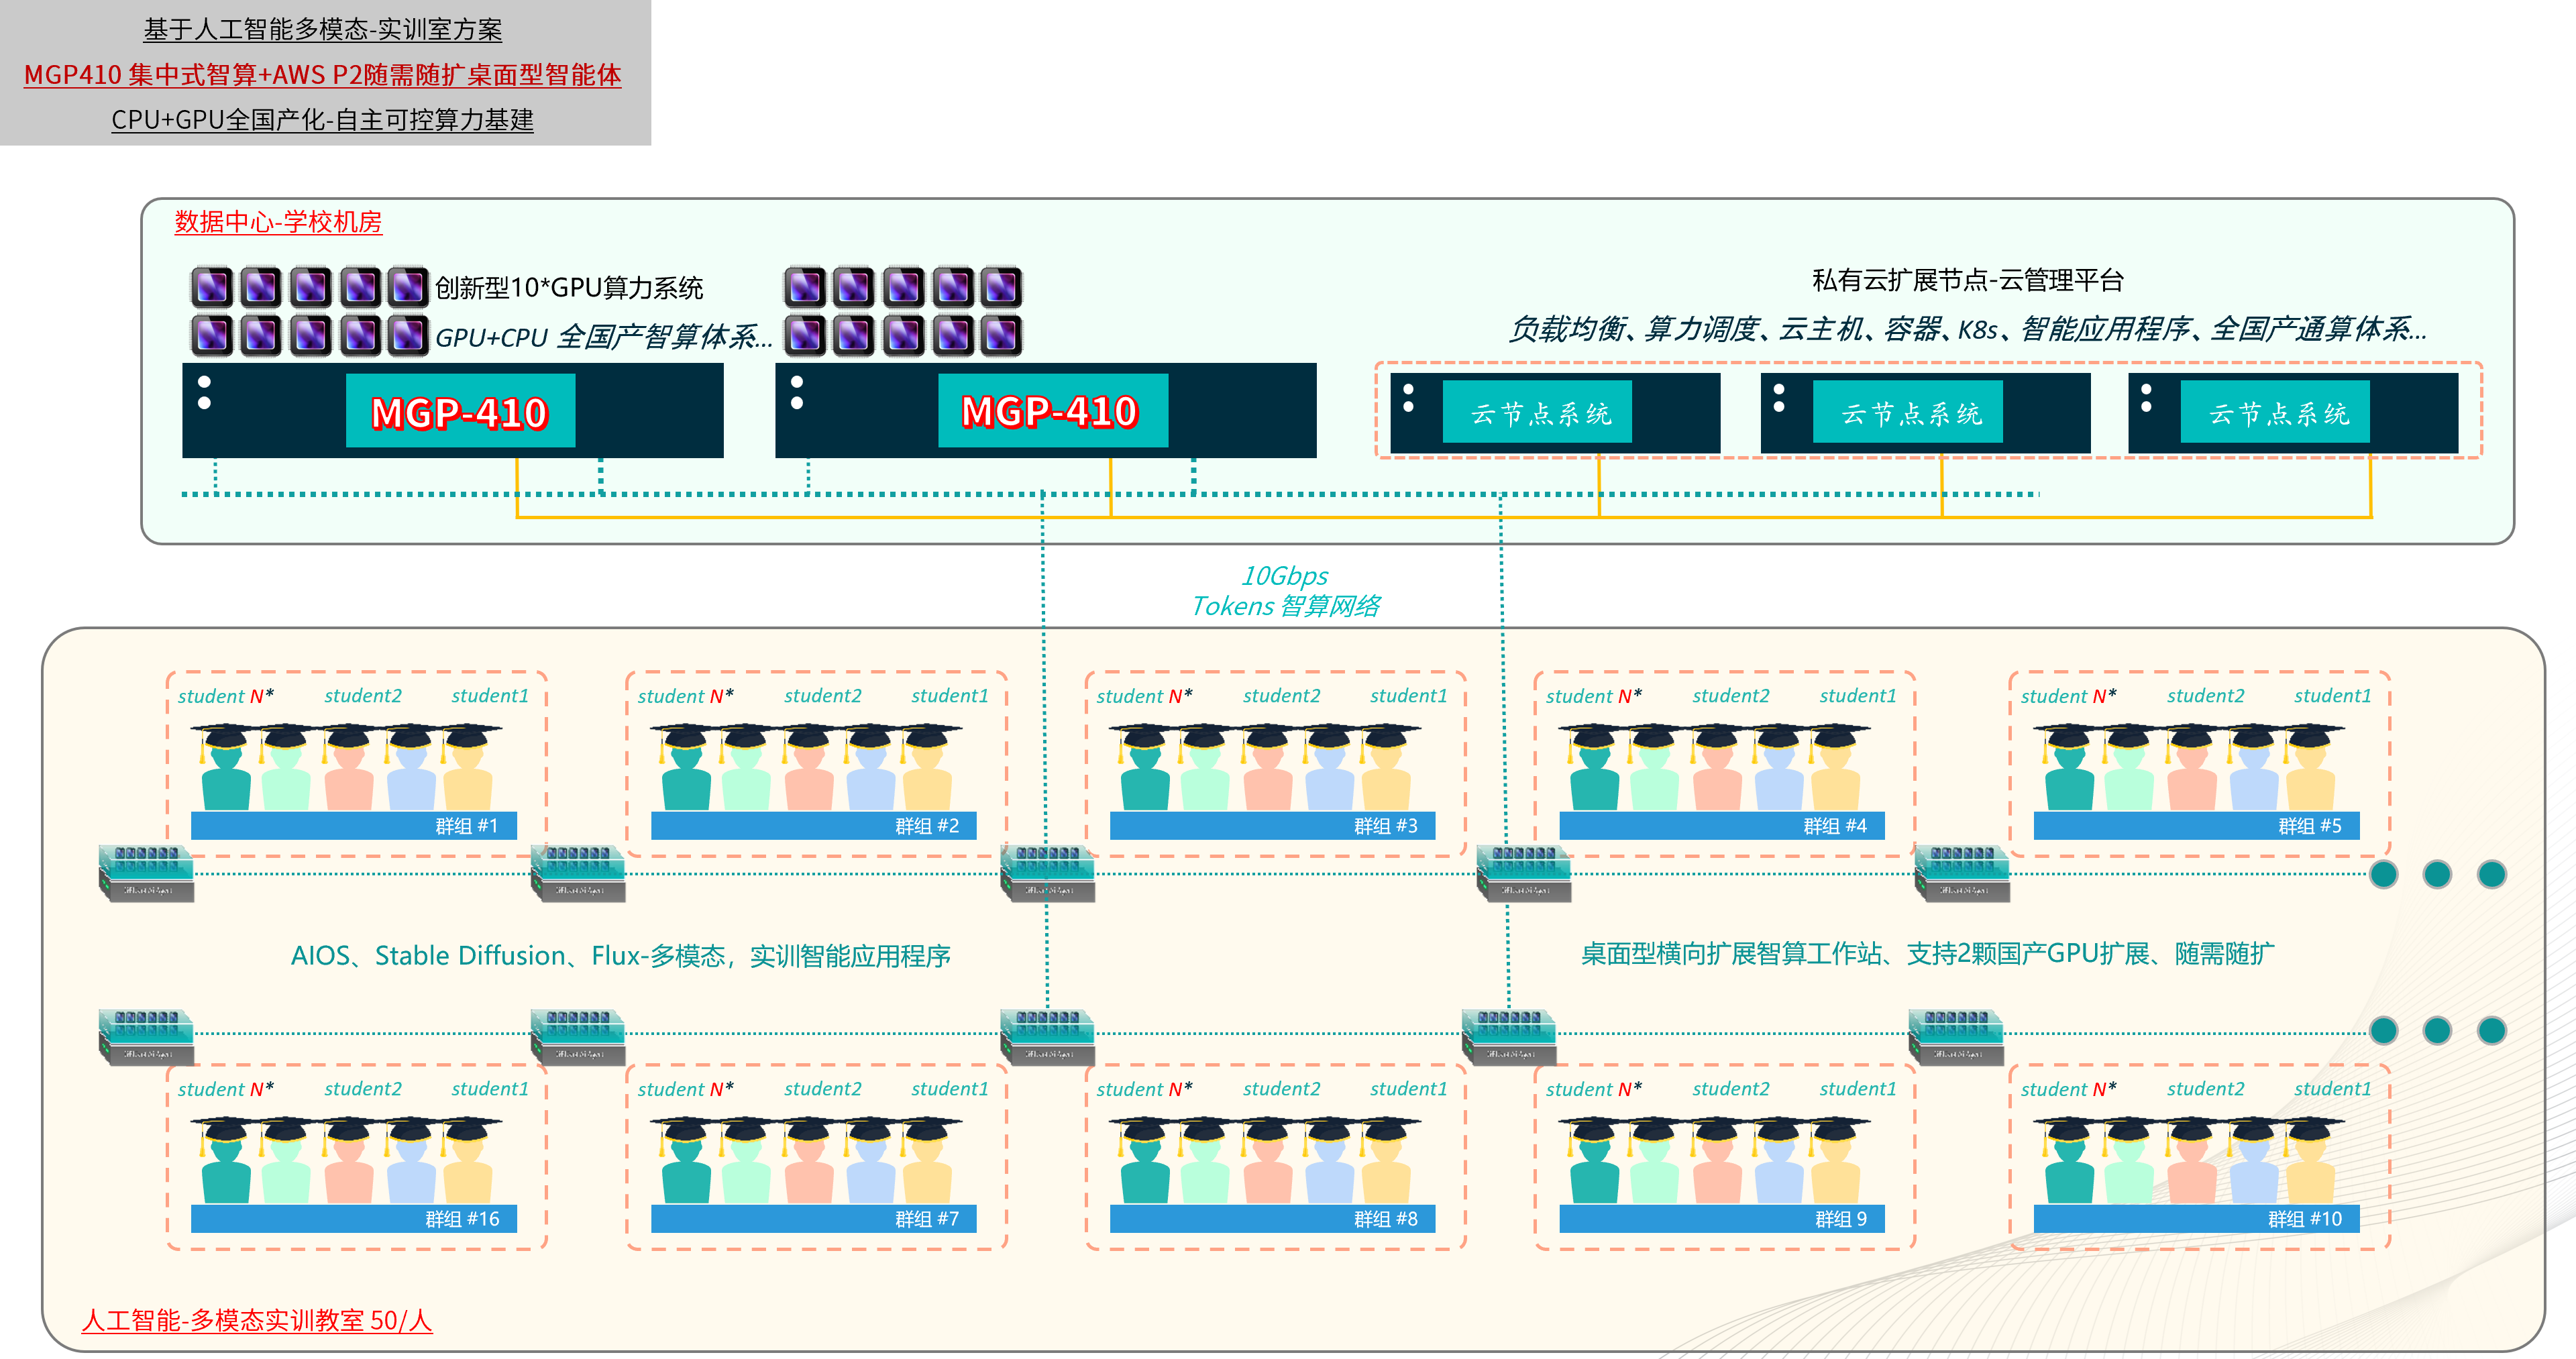Select the first 云节点系统 cloud node box
Image resolution: width=2576 pixels, height=1359 pixels.
[x=1539, y=413]
